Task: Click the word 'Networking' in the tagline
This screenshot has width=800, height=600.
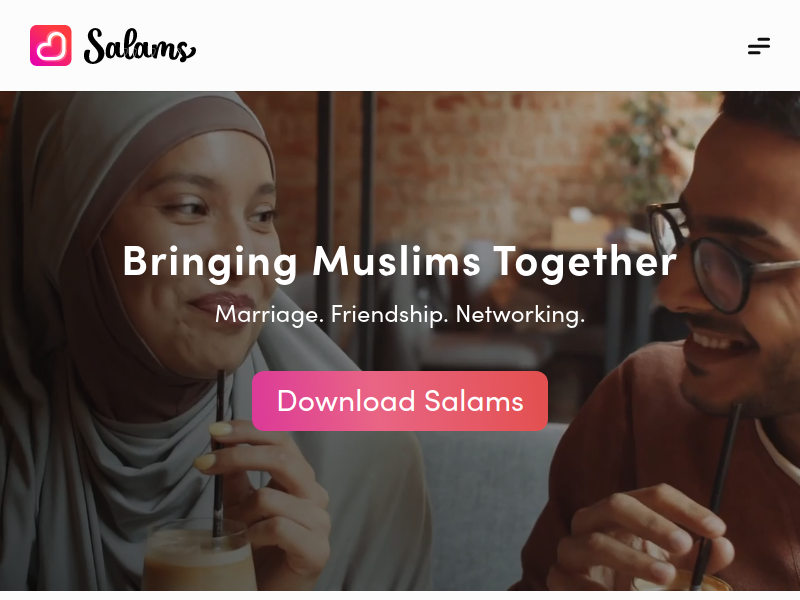Action: pos(518,315)
